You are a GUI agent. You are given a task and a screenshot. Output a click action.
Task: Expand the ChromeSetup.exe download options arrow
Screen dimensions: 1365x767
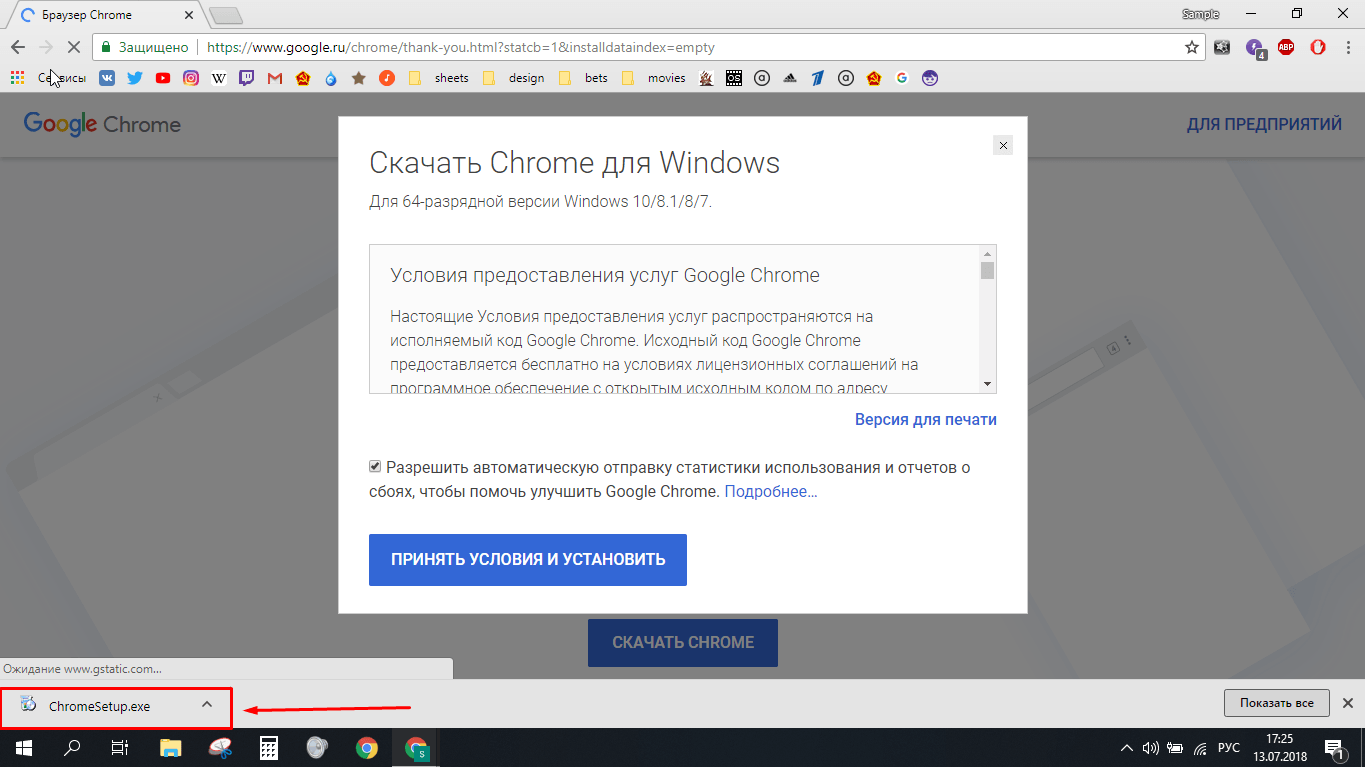coord(207,704)
